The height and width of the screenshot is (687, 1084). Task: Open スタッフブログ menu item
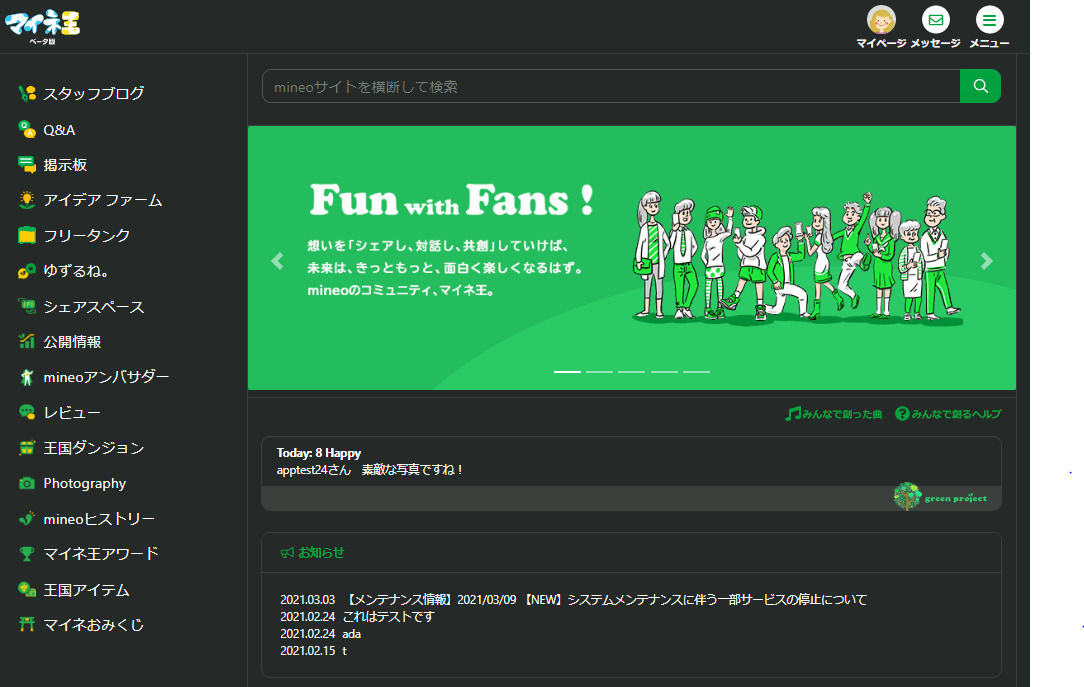coord(93,93)
